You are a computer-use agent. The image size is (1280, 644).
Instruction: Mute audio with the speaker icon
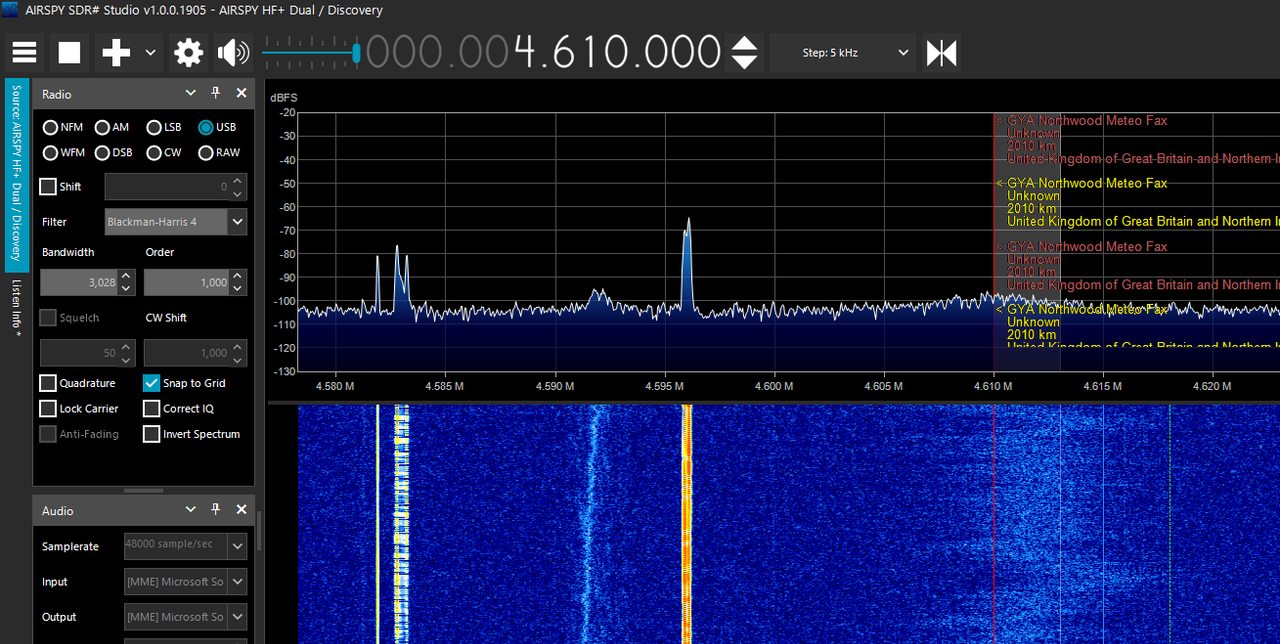pos(233,52)
